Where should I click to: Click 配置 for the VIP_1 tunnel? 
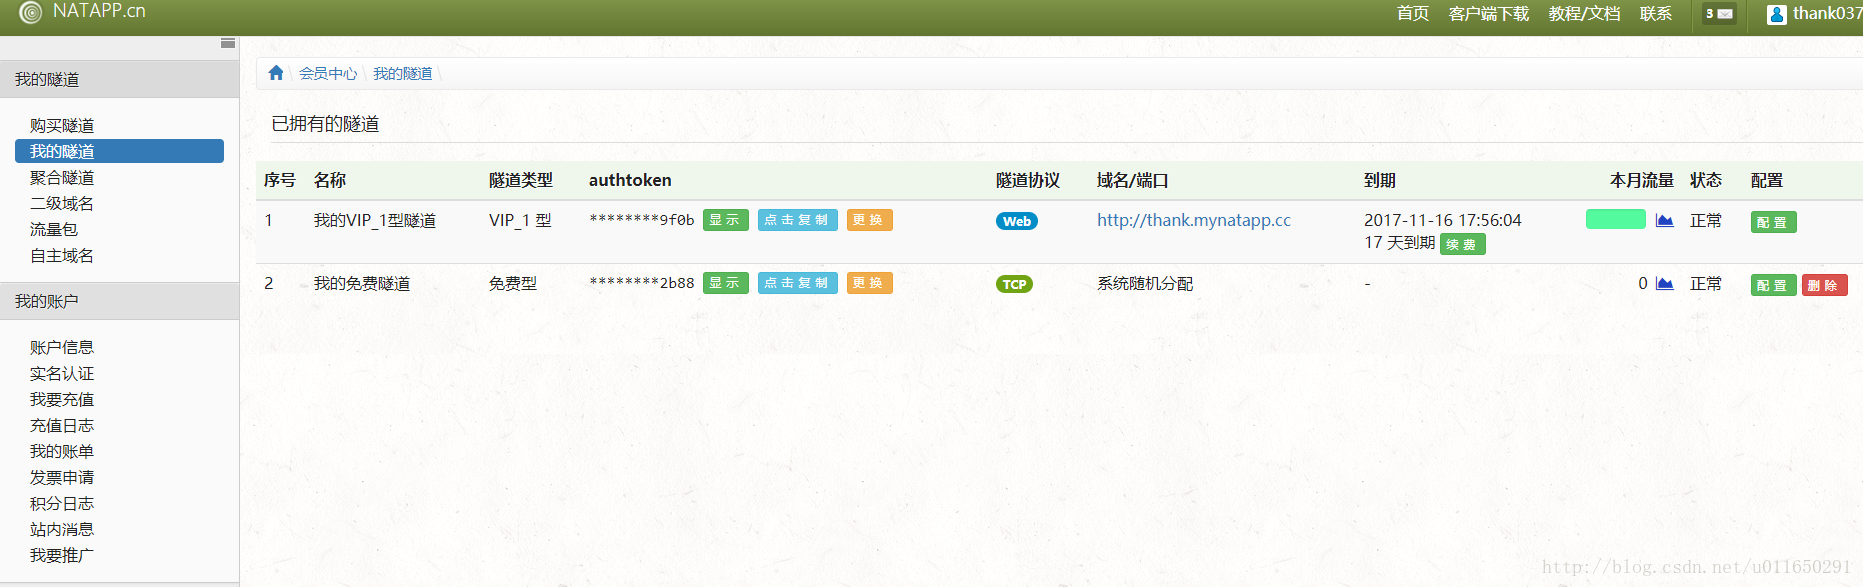click(1772, 222)
